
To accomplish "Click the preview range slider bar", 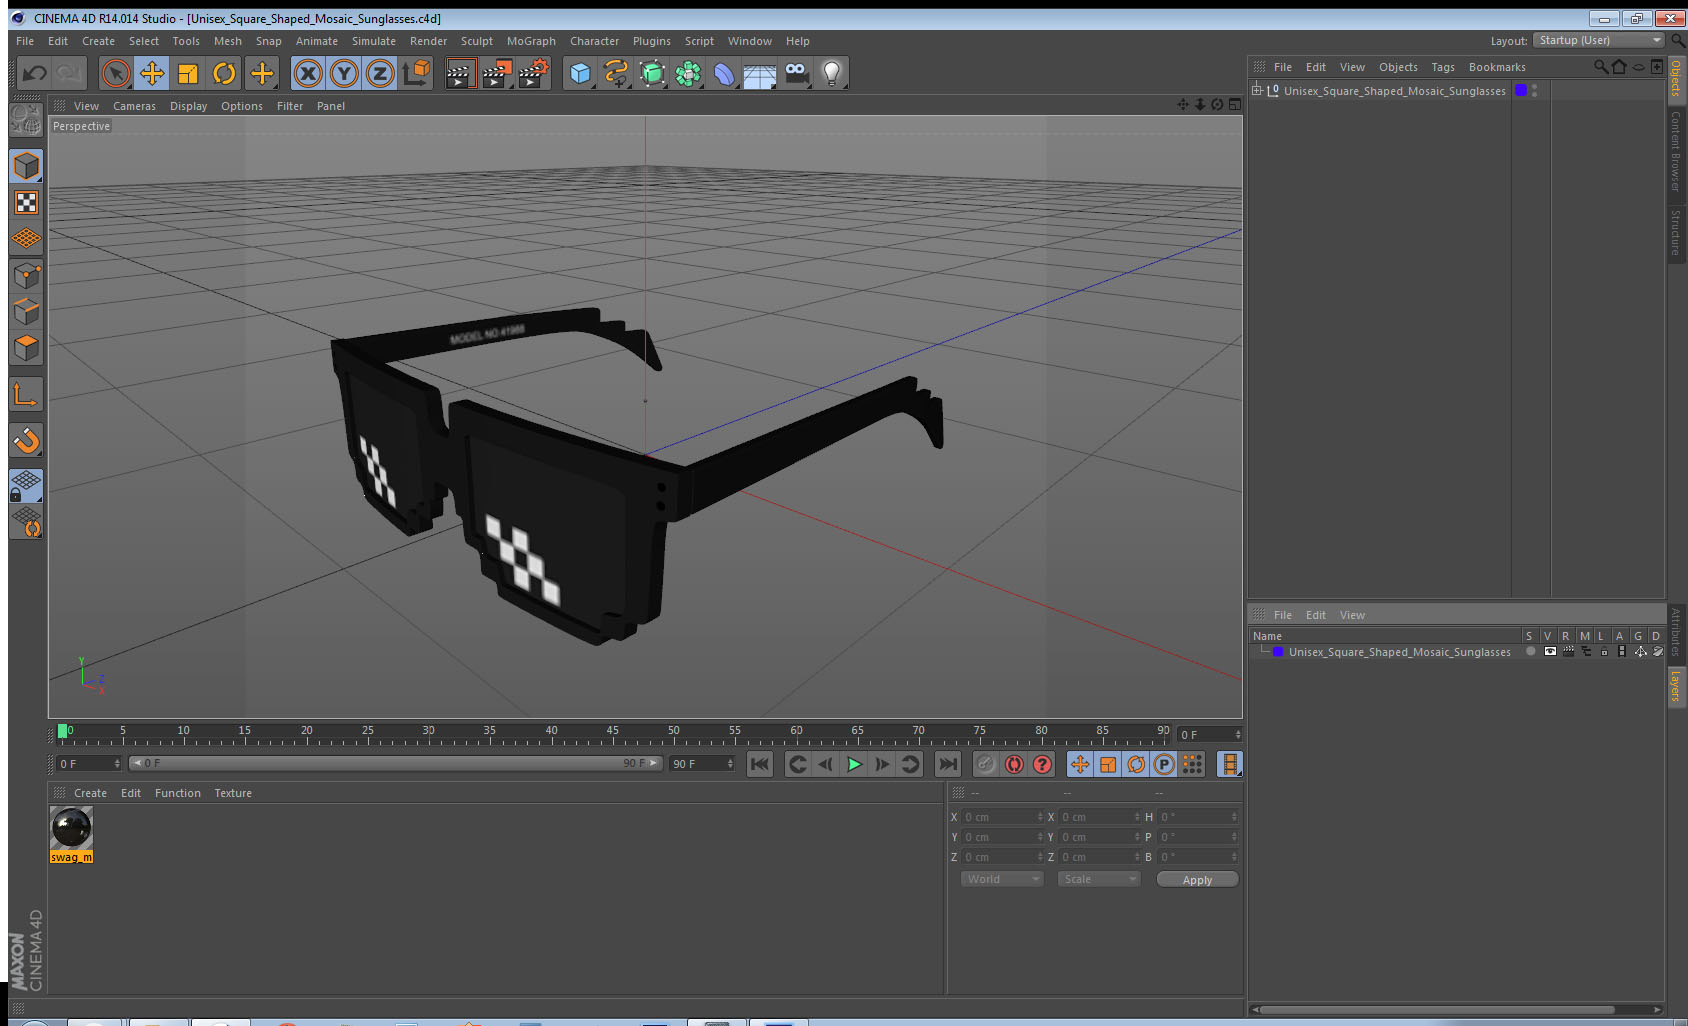I will pyautogui.click(x=395, y=763).
